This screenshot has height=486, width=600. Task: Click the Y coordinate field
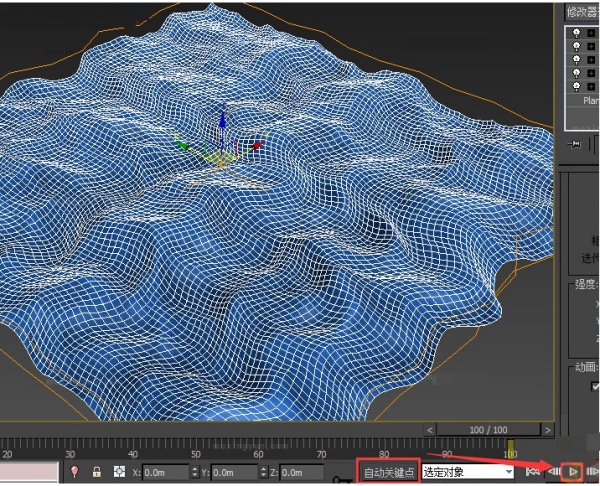[235, 473]
